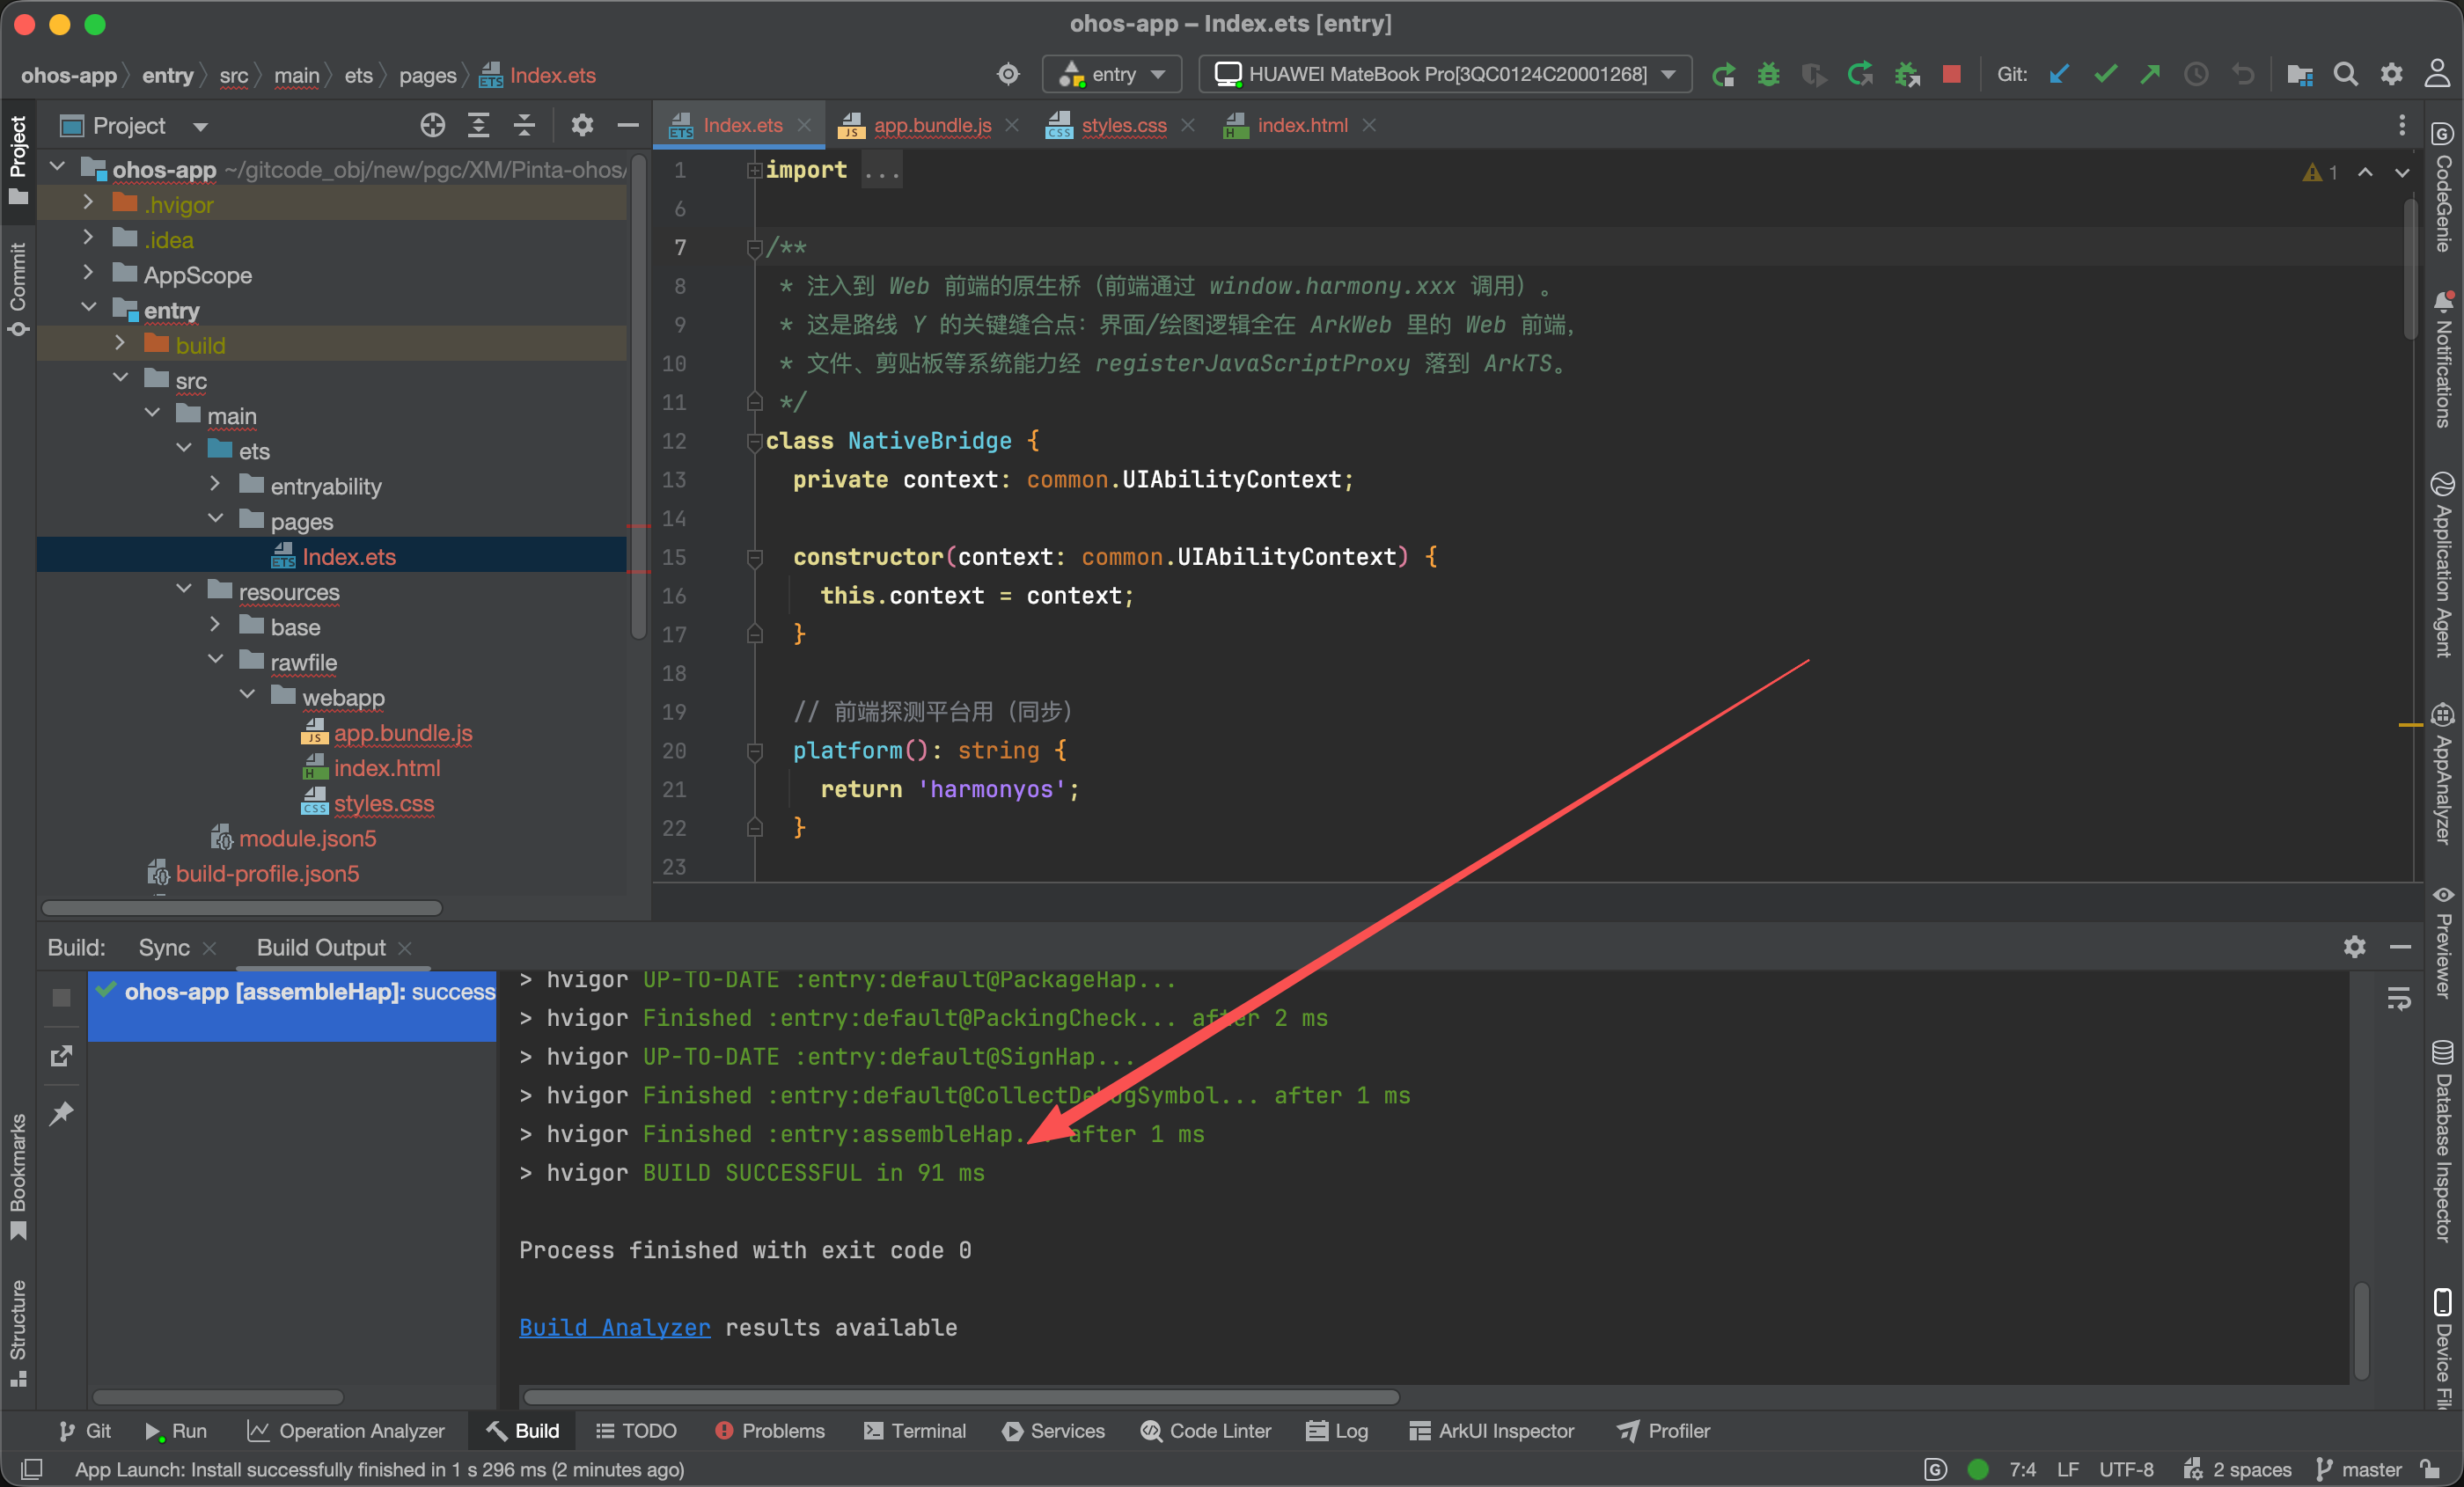2464x1487 pixels.
Task: Open AppAnalyzer side panel
Action: click(x=2442, y=774)
